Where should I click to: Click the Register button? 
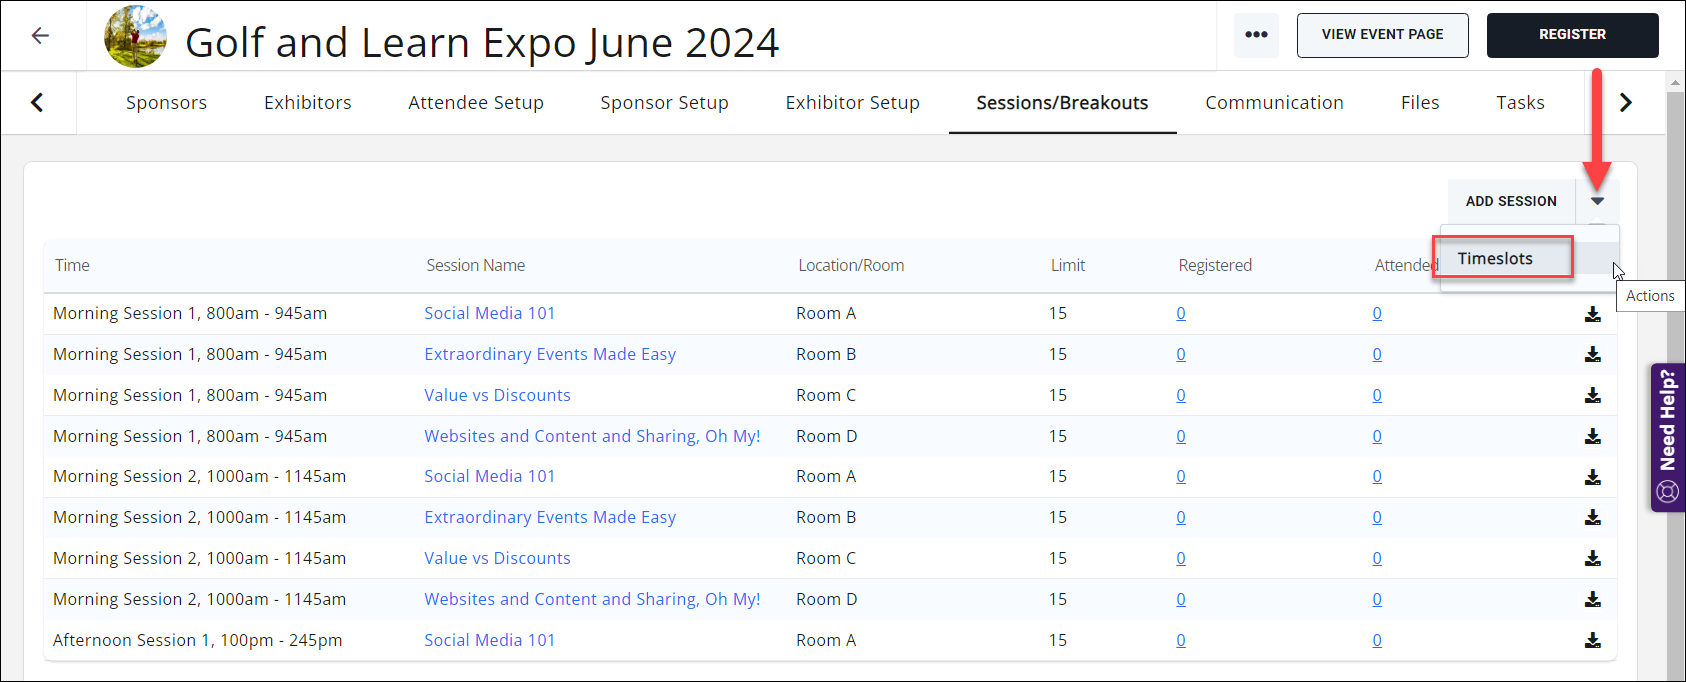1572,35
